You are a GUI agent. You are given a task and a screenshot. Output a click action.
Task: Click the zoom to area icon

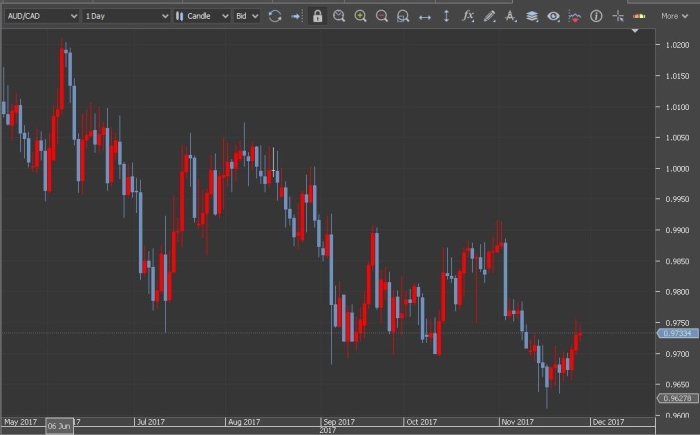click(x=403, y=17)
